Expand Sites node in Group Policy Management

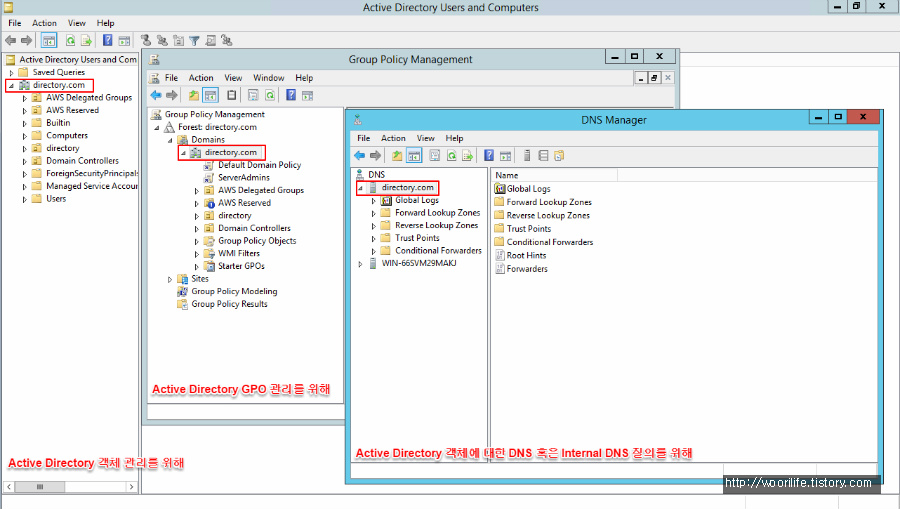pos(170,279)
